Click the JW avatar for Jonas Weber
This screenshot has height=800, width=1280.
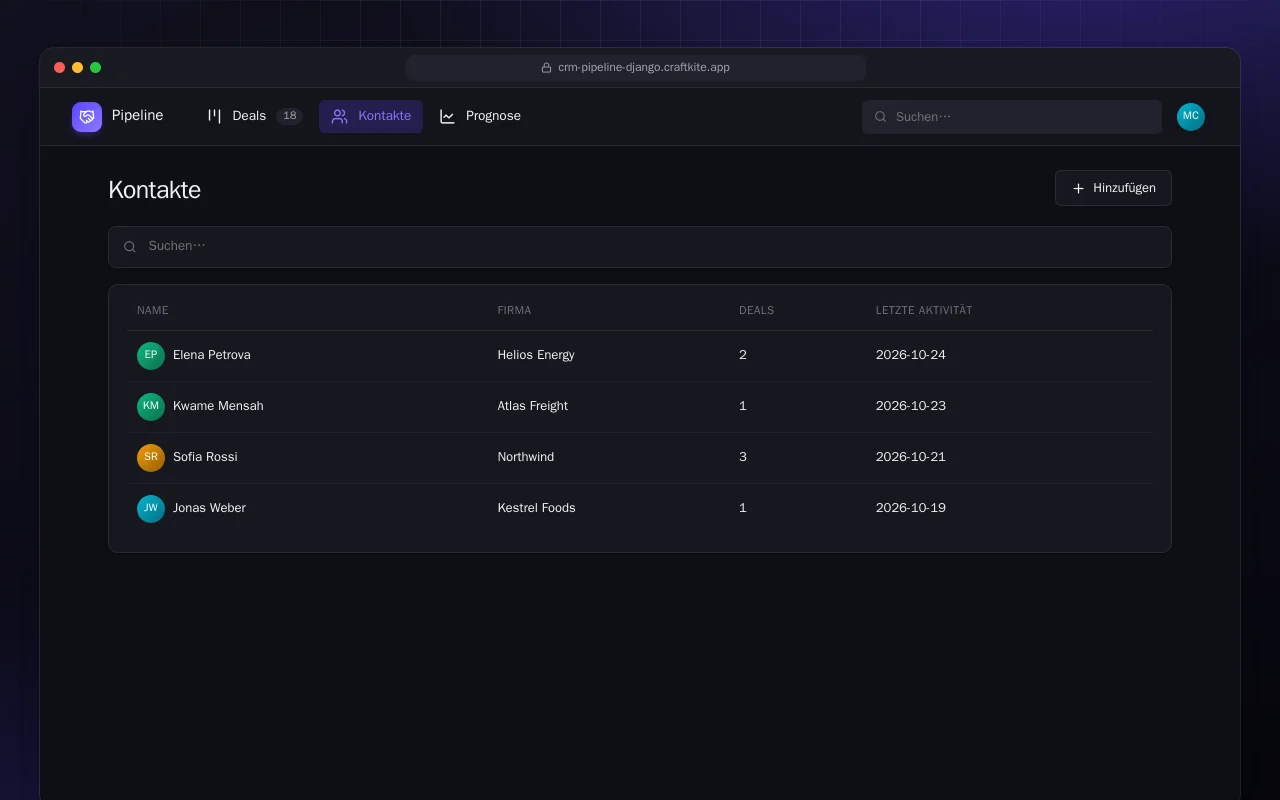tap(151, 509)
